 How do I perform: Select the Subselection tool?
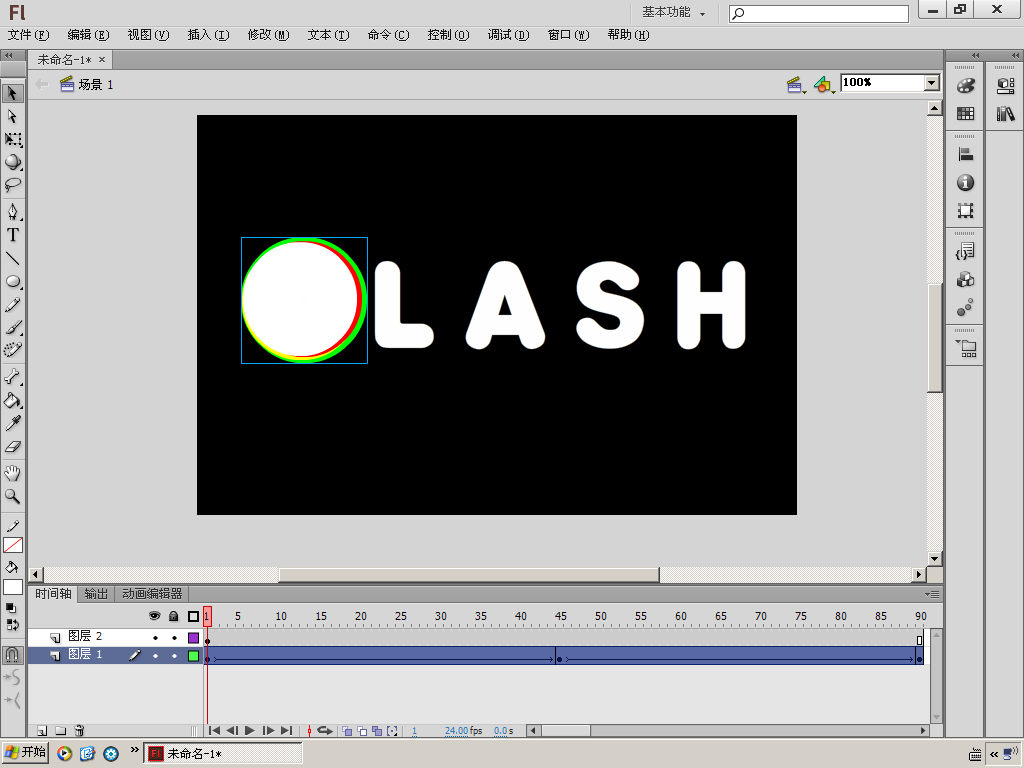[12, 116]
